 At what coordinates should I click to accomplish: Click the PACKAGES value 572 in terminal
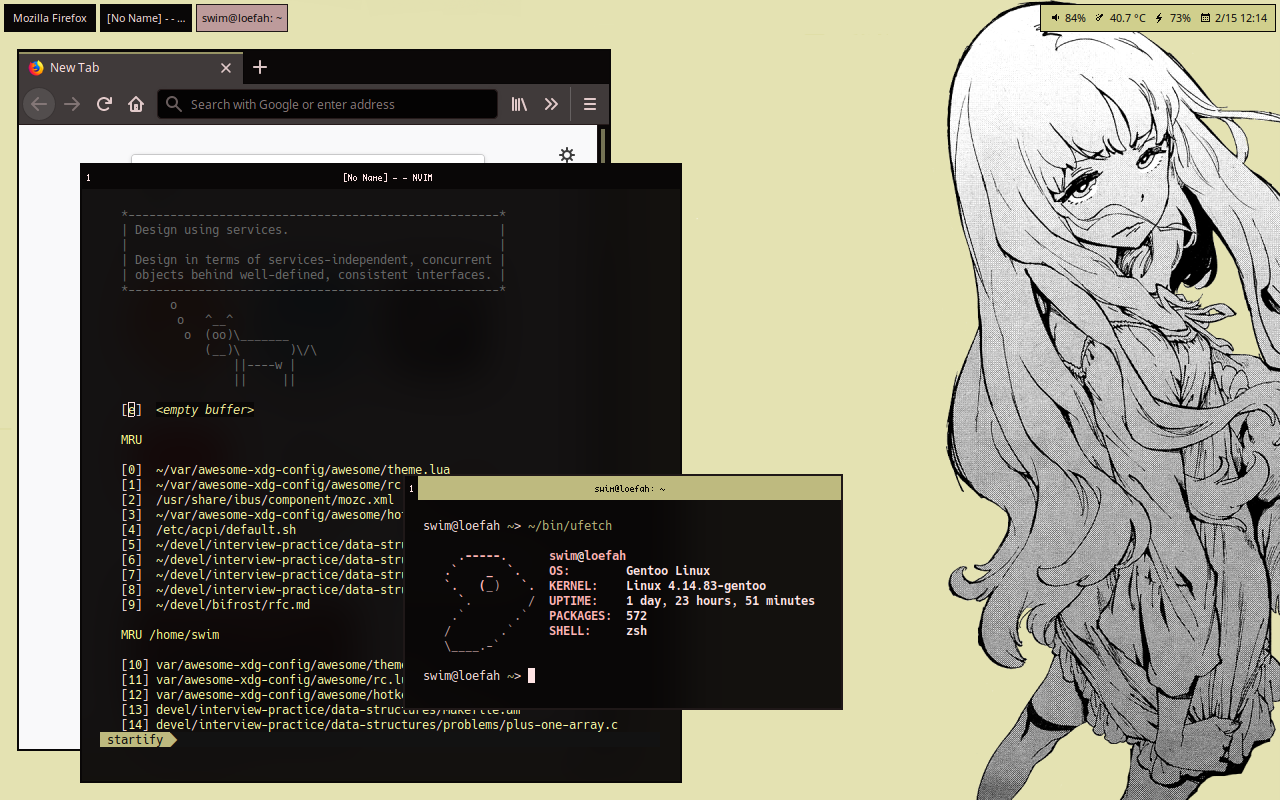(637, 616)
